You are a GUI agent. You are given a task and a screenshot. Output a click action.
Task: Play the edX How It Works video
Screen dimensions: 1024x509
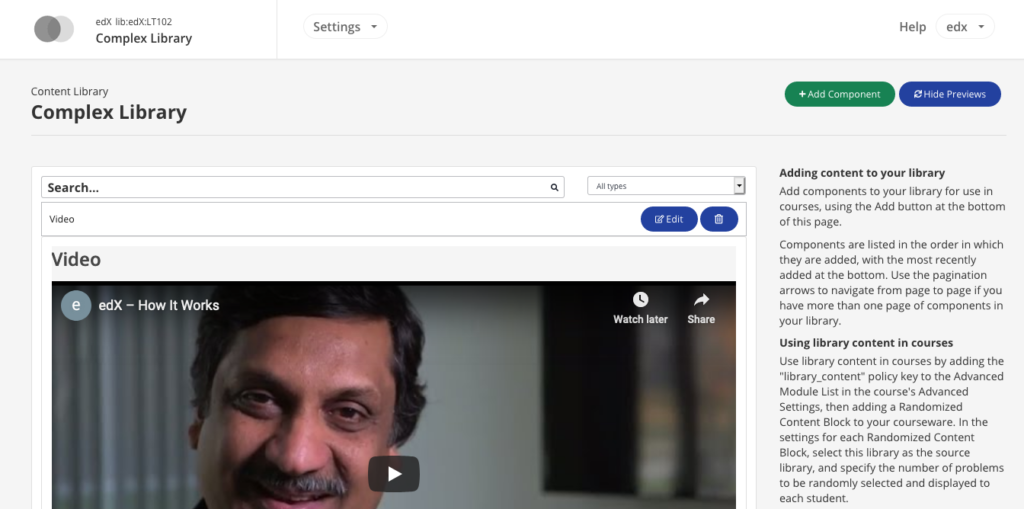(394, 474)
